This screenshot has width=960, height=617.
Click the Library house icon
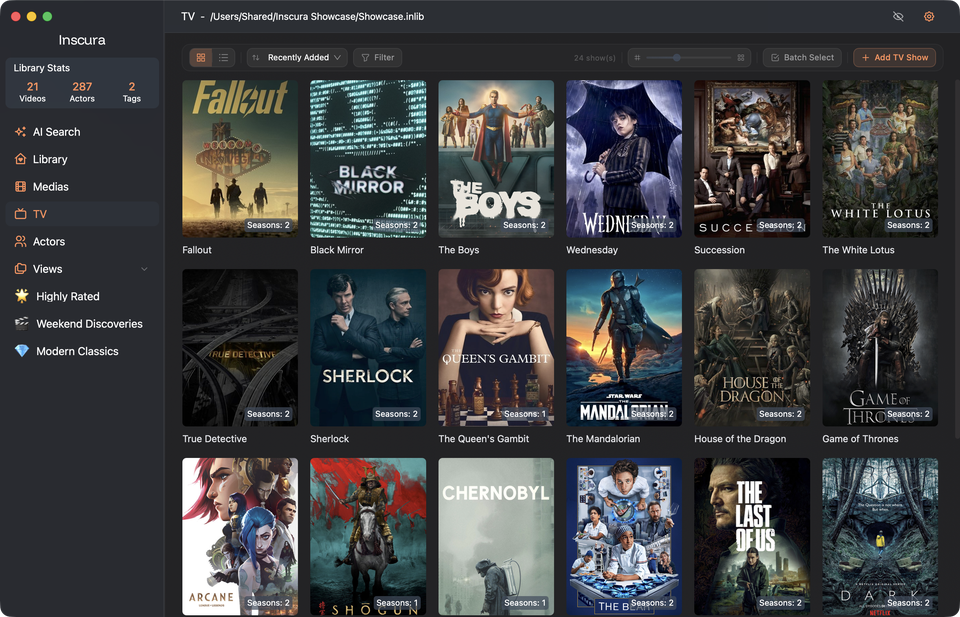point(20,159)
